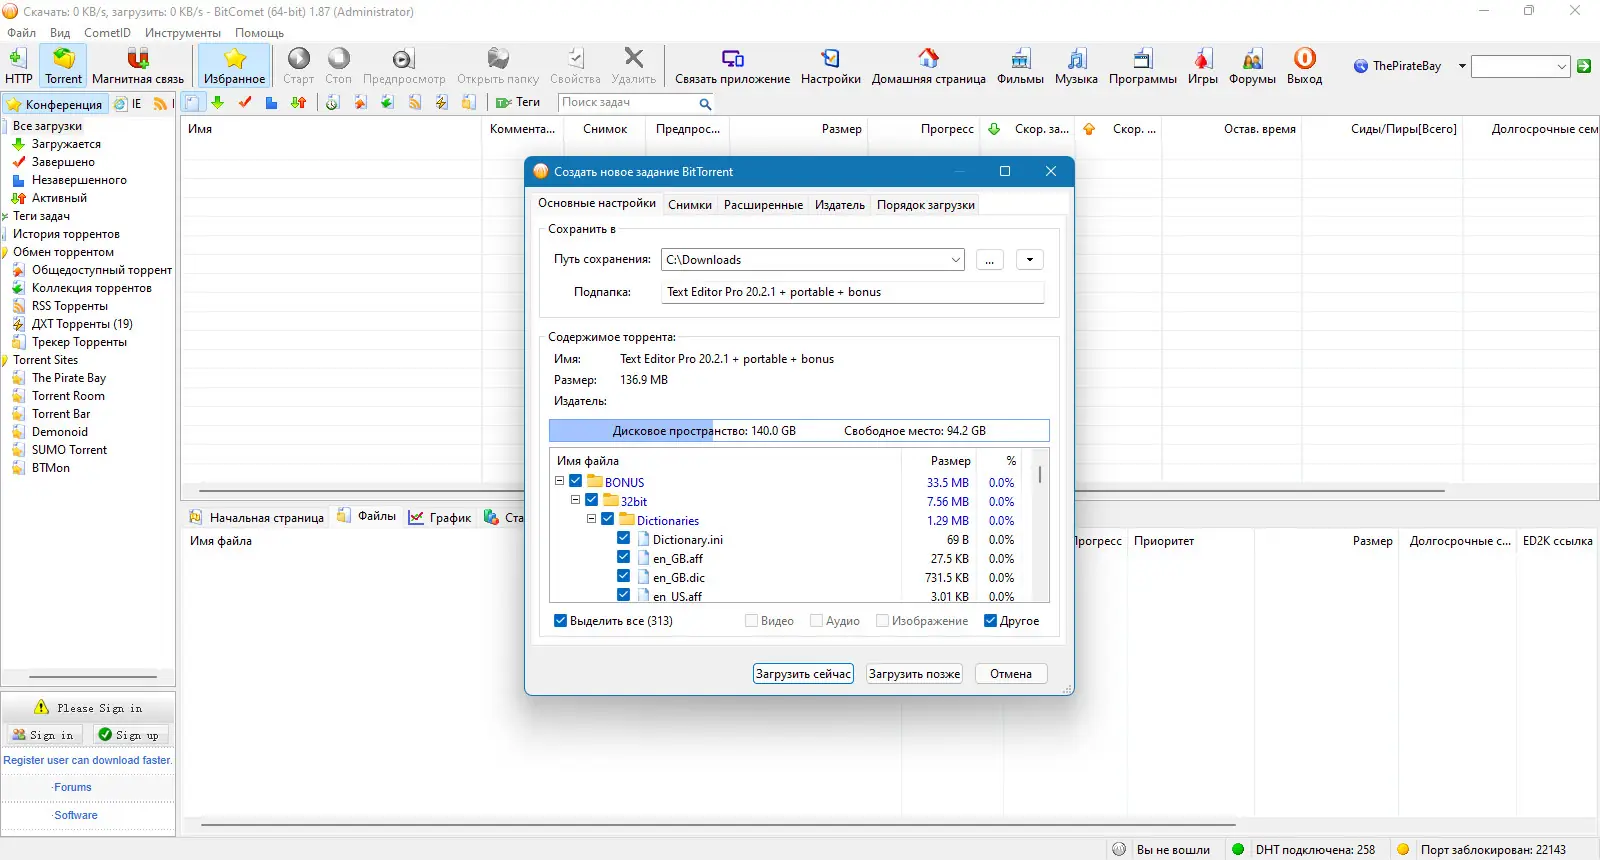Click the Выход exit toolbar icon
The image size is (1600, 860).
pyautogui.click(x=1304, y=66)
